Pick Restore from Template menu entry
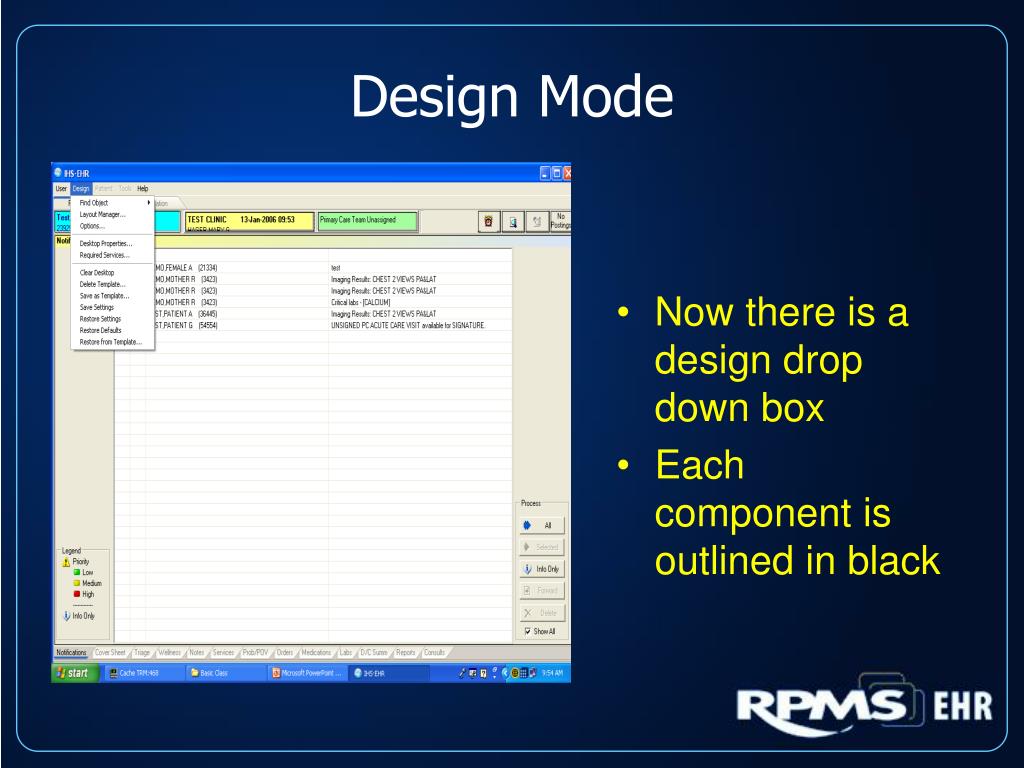1024x768 pixels. tap(110, 342)
